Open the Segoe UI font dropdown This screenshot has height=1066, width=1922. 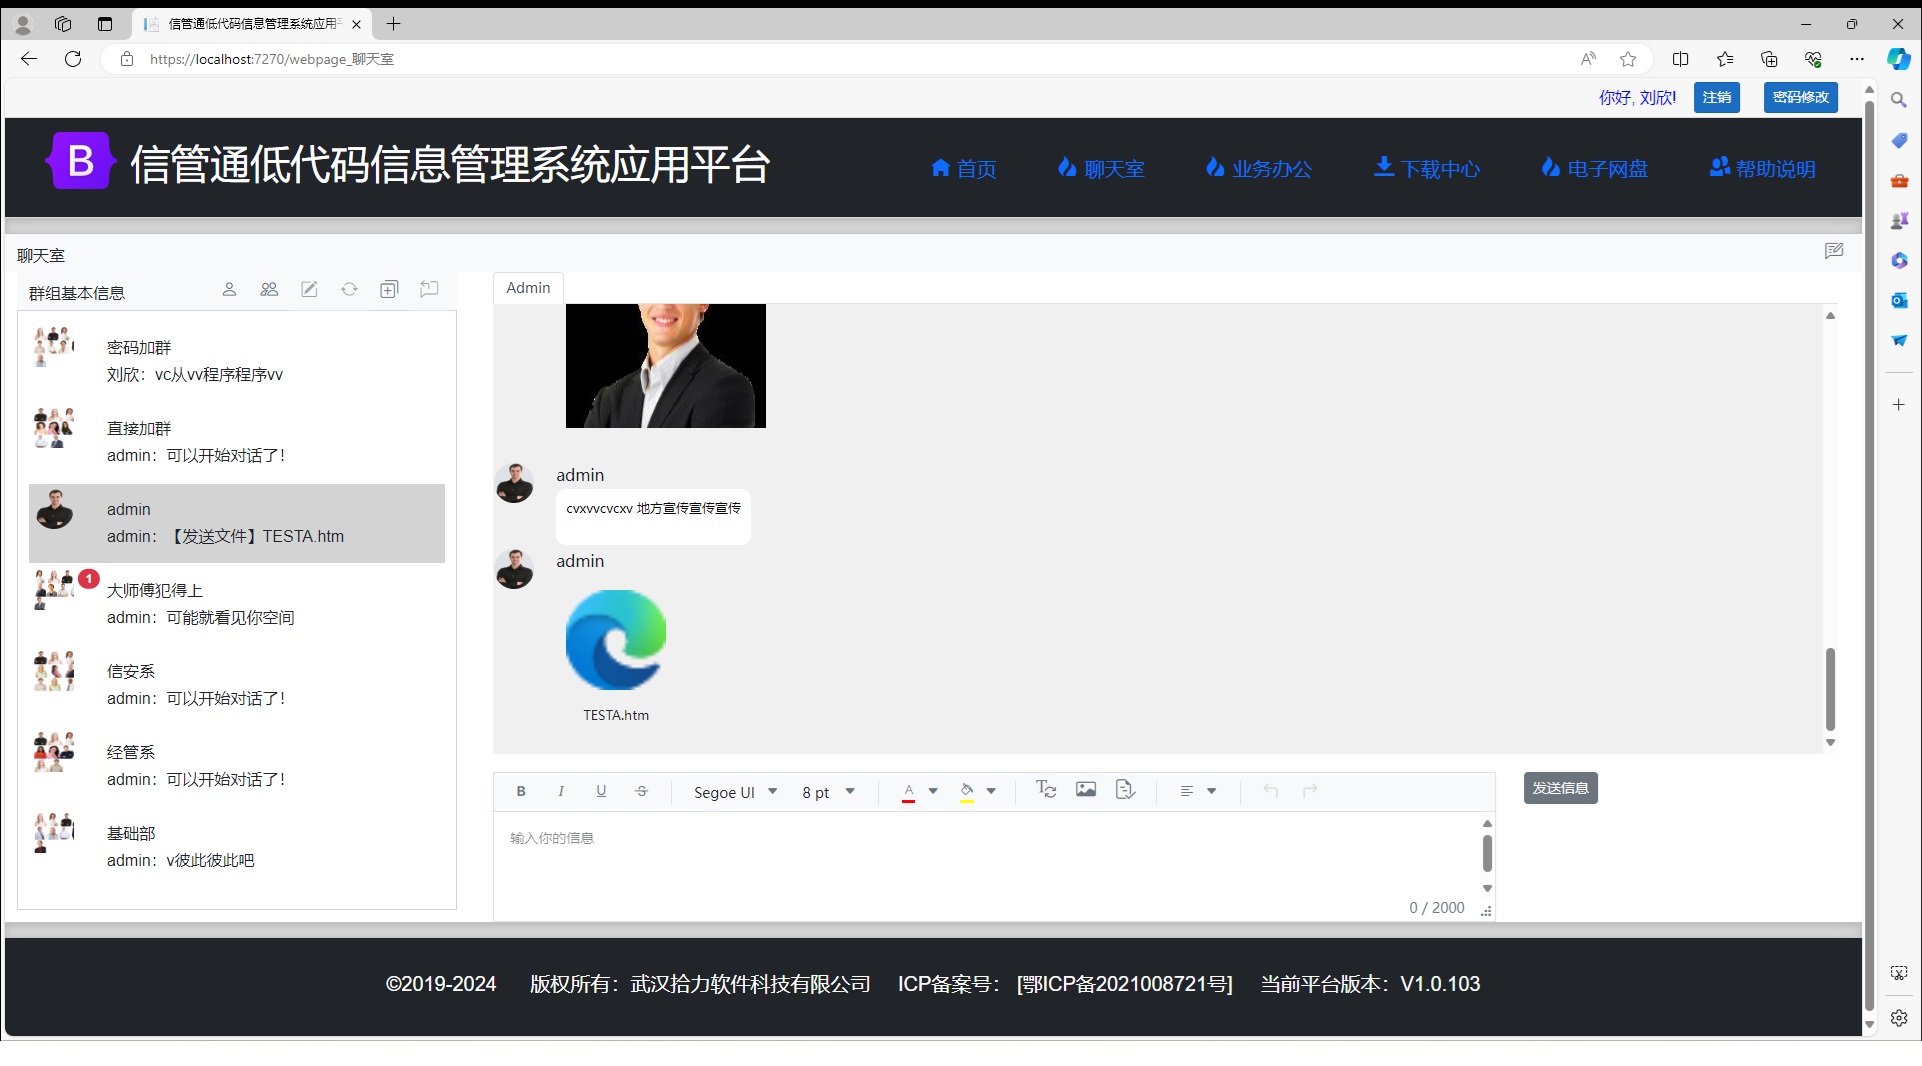[734, 791]
